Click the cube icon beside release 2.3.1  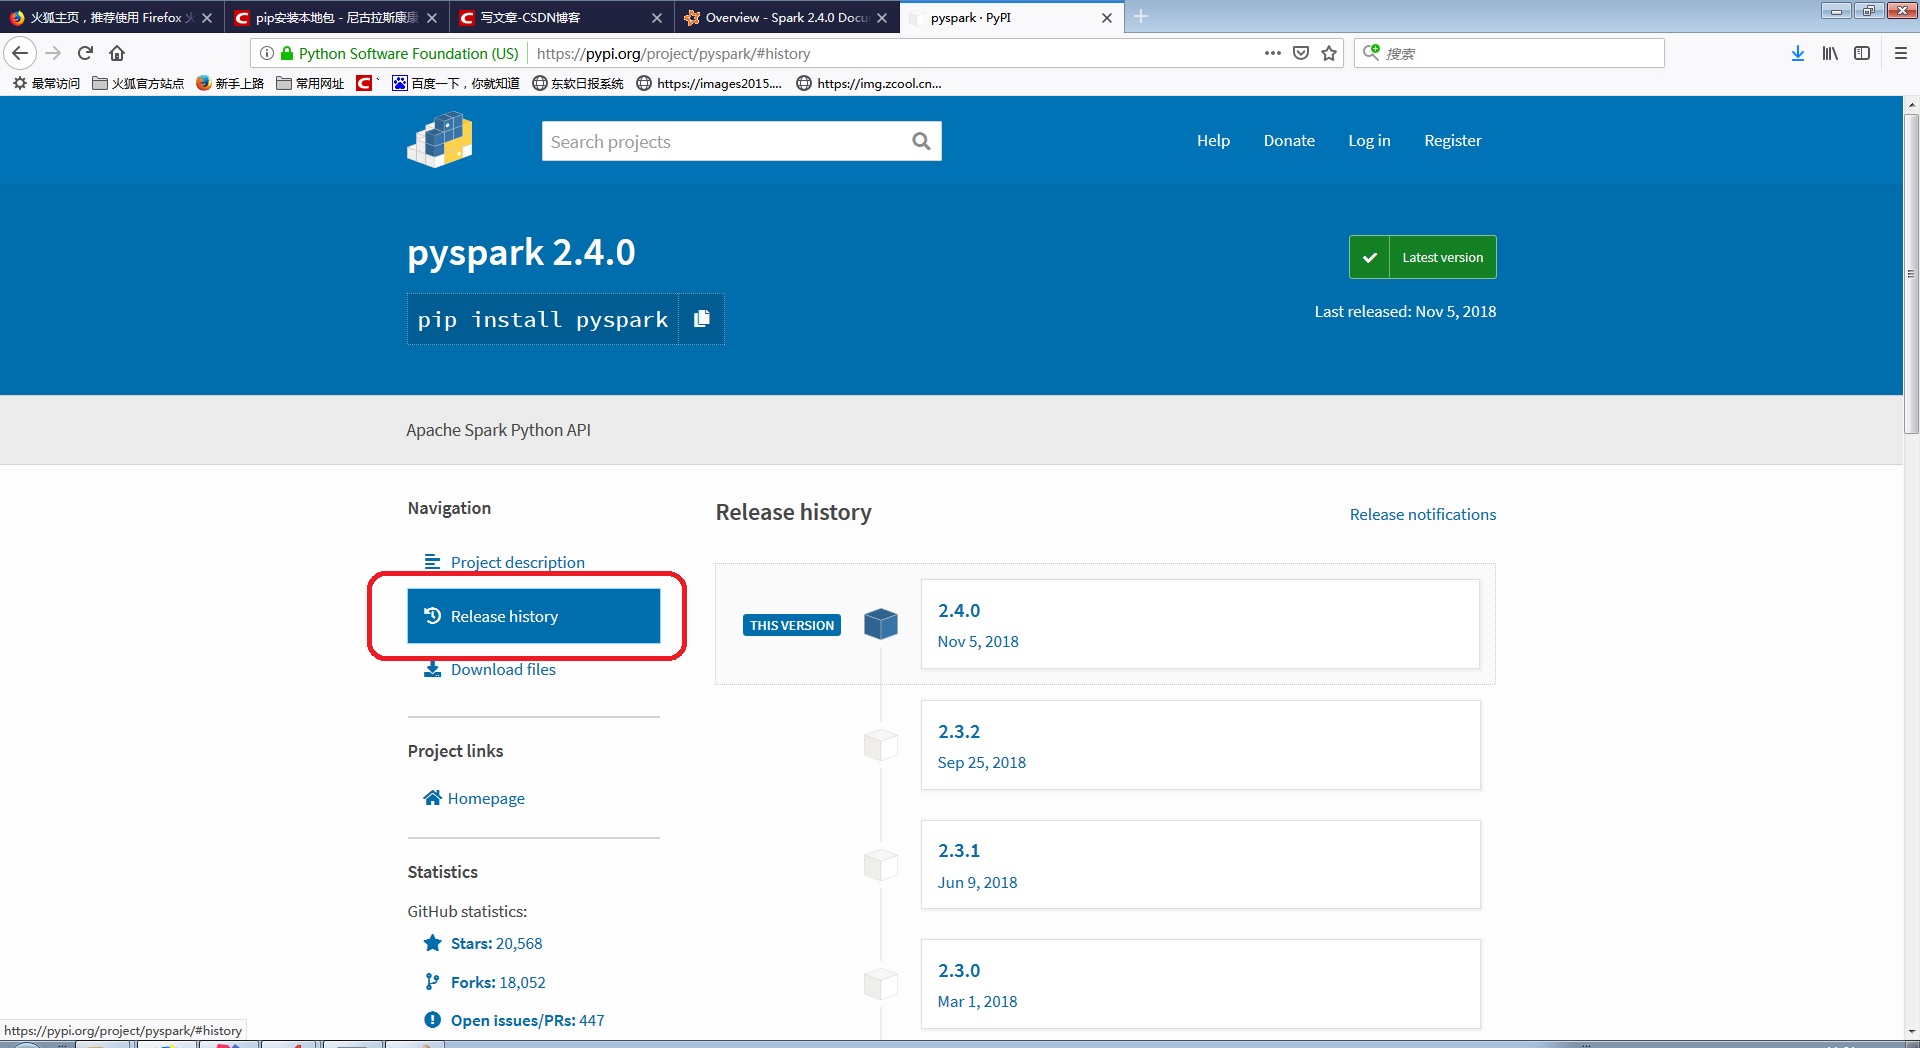[881, 865]
